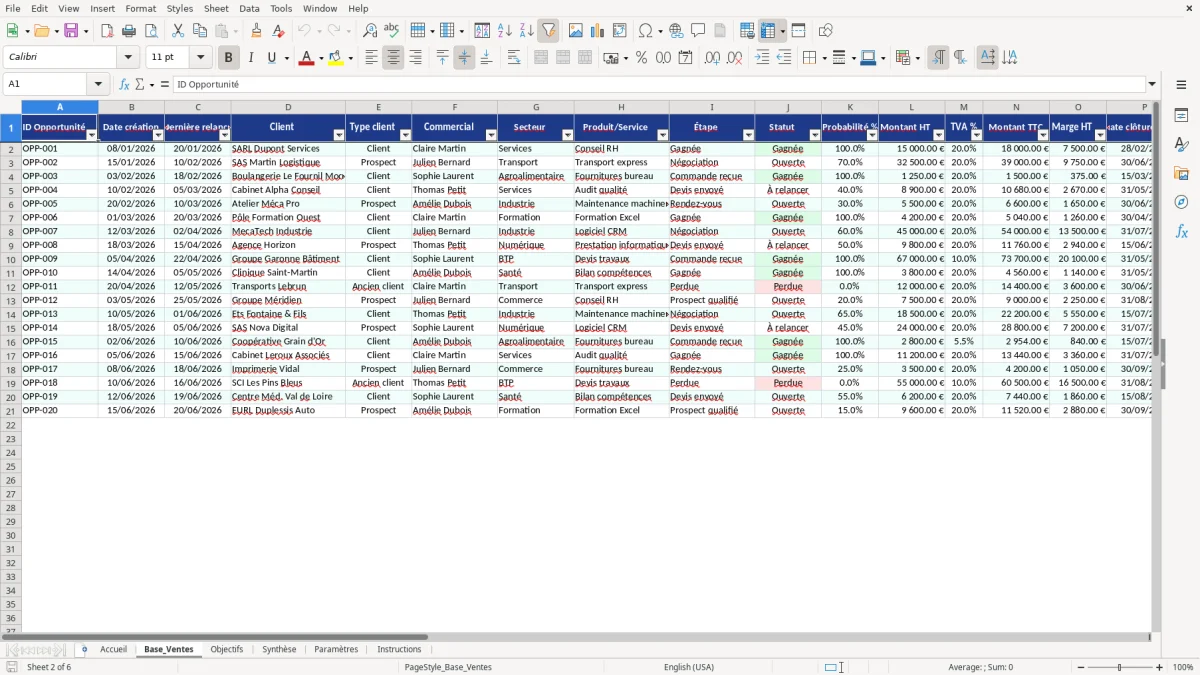
Task: Click the Add Decimal Place icon
Action: click(712, 58)
